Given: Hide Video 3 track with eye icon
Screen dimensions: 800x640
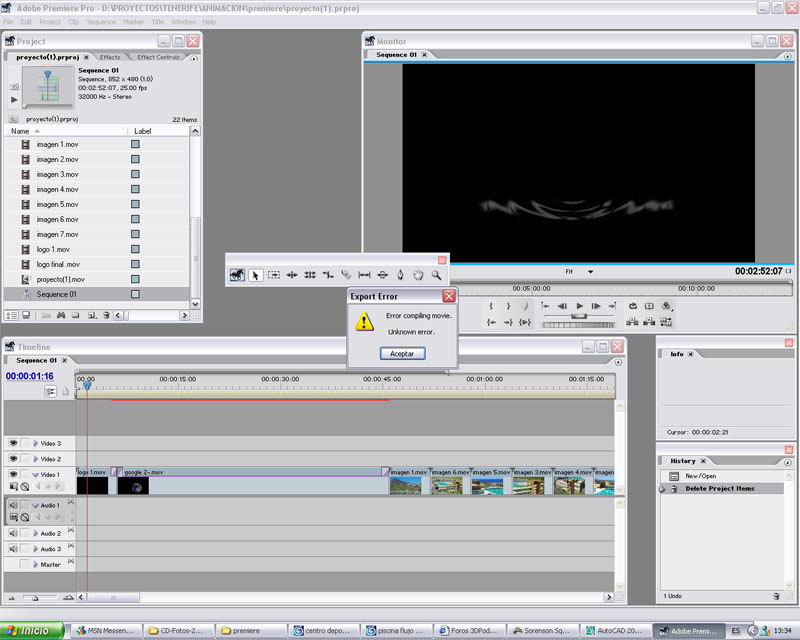Looking at the screenshot, I should (x=13, y=443).
